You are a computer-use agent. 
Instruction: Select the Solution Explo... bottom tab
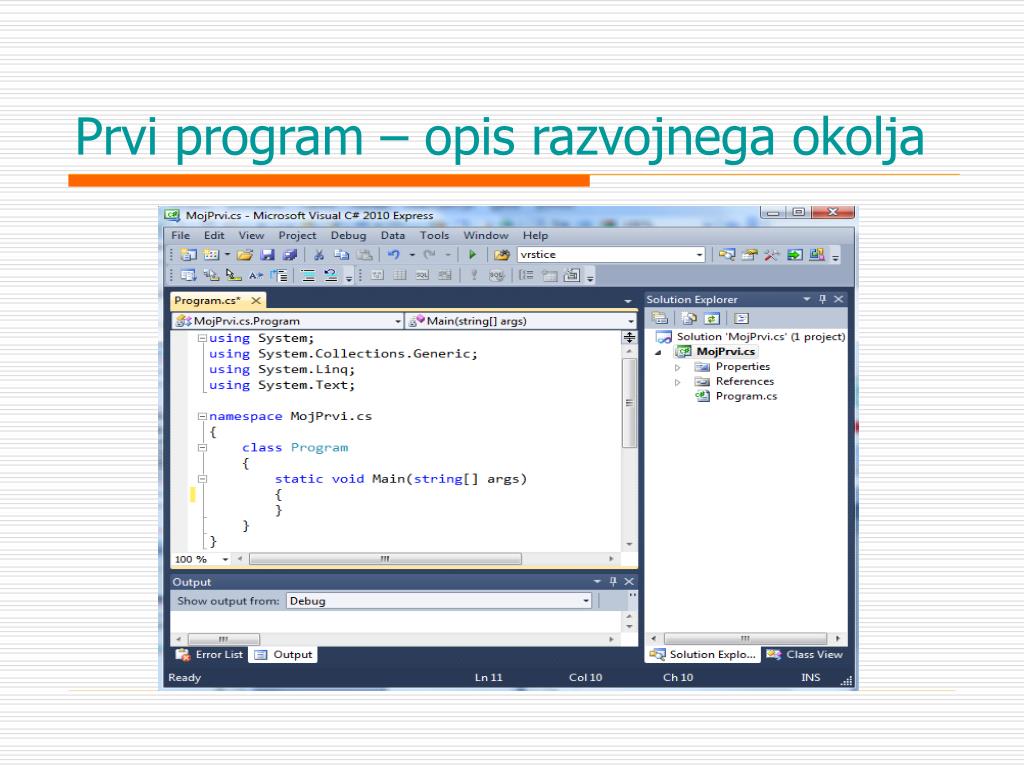point(703,654)
